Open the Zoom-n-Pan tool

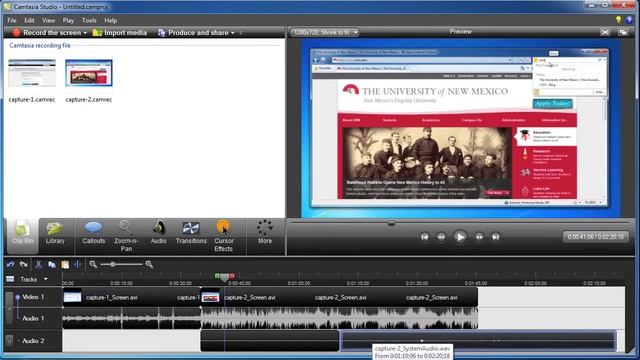pyautogui.click(x=126, y=236)
